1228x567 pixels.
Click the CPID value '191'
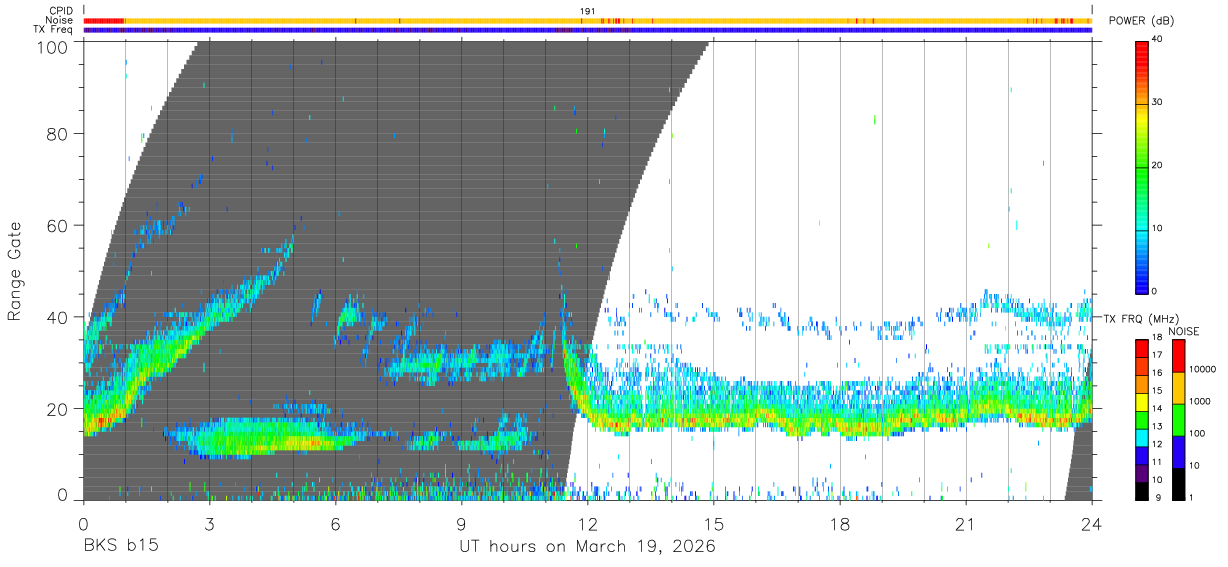pyautogui.click(x=588, y=11)
